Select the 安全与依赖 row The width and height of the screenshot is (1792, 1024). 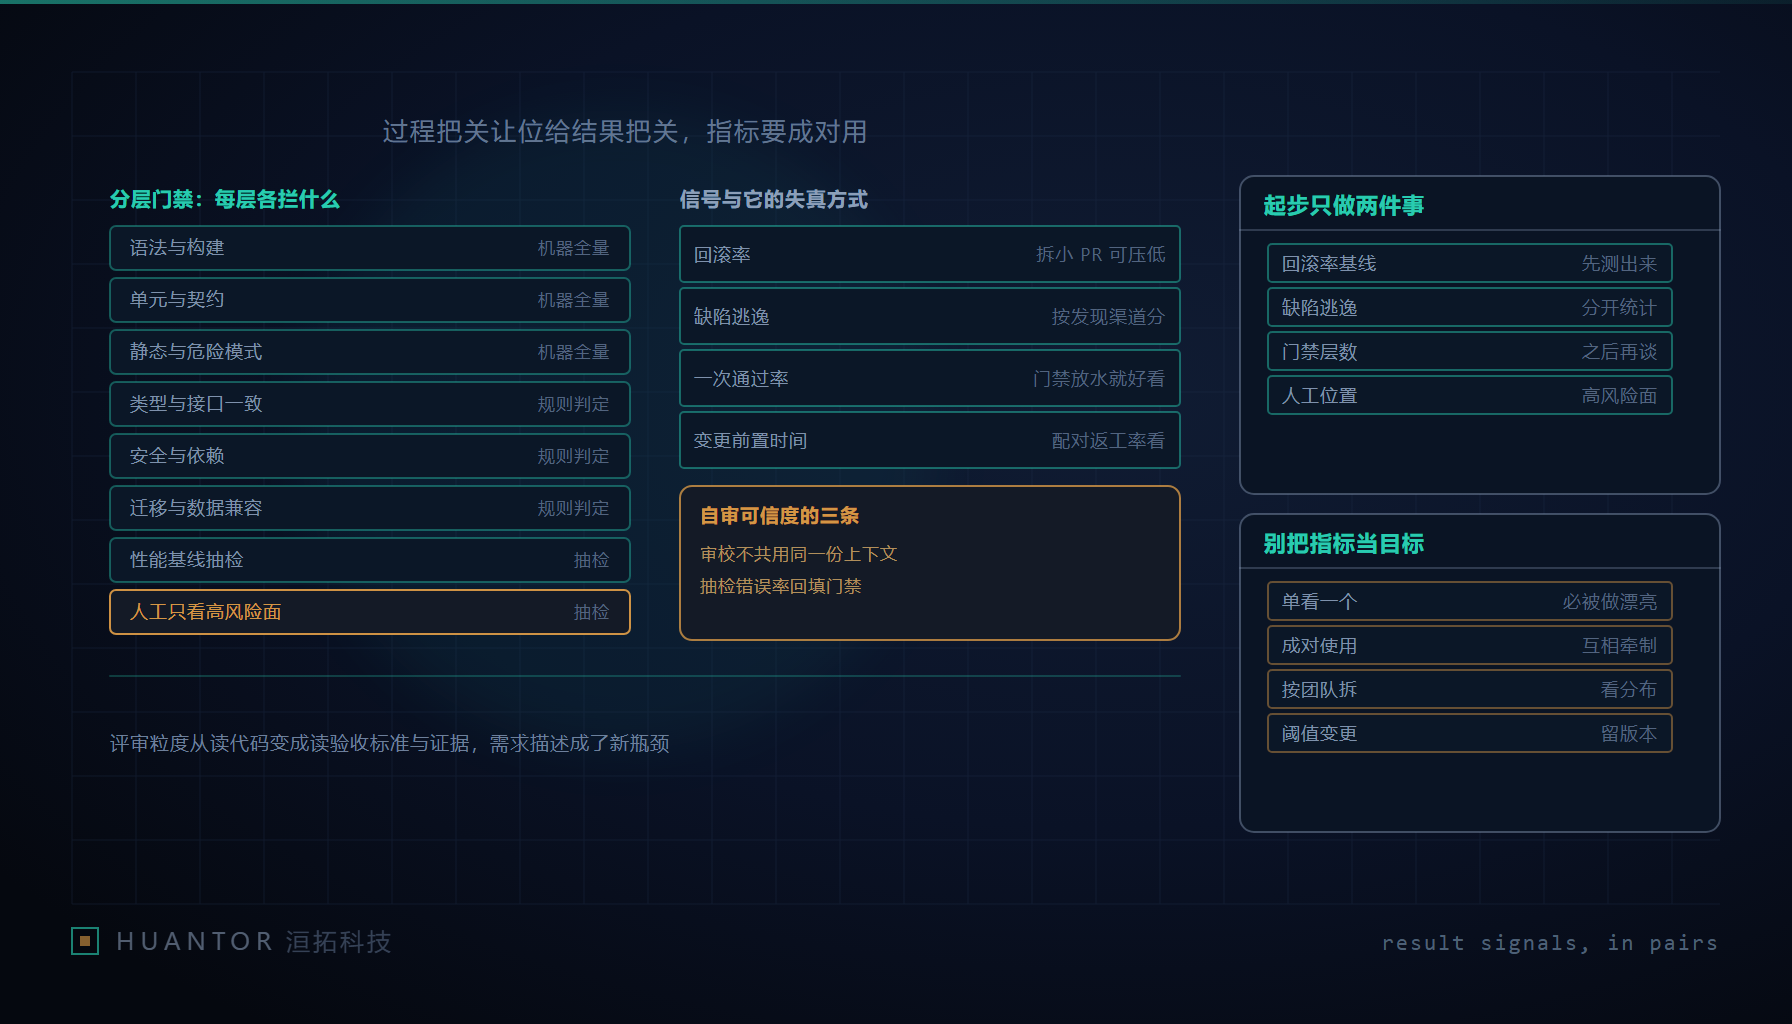370,456
